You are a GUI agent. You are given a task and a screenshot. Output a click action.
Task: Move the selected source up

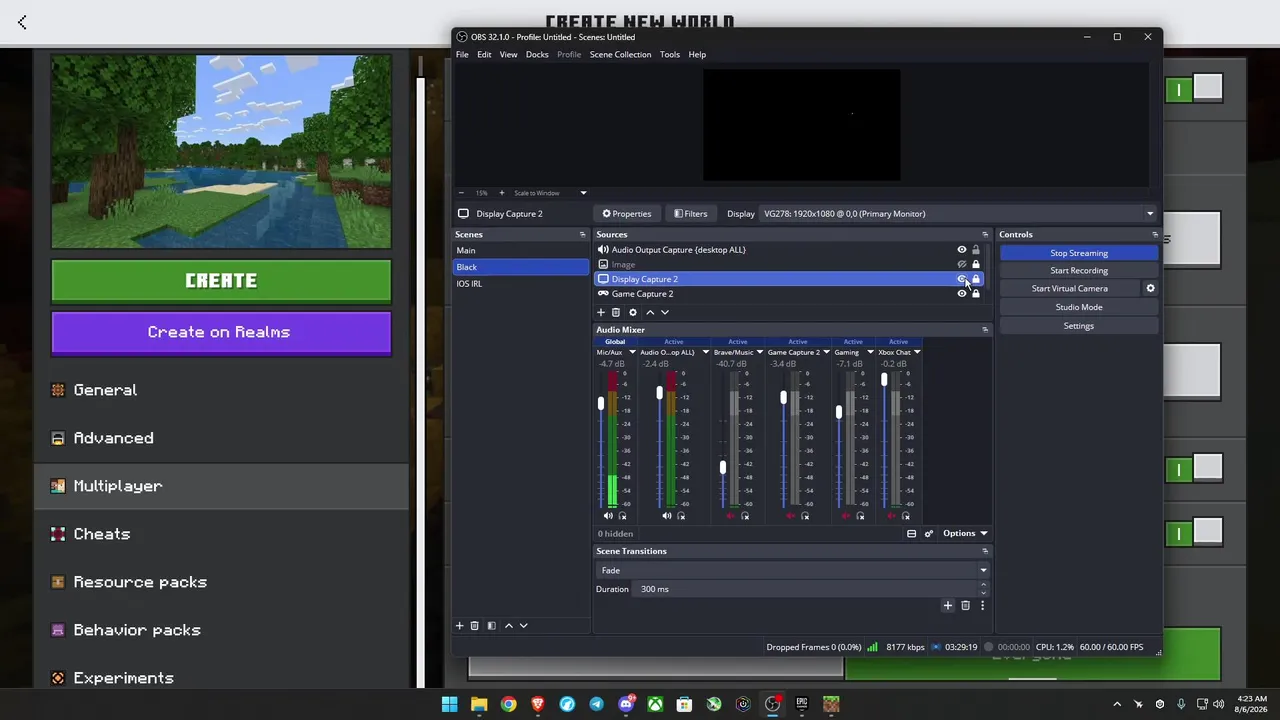point(650,312)
